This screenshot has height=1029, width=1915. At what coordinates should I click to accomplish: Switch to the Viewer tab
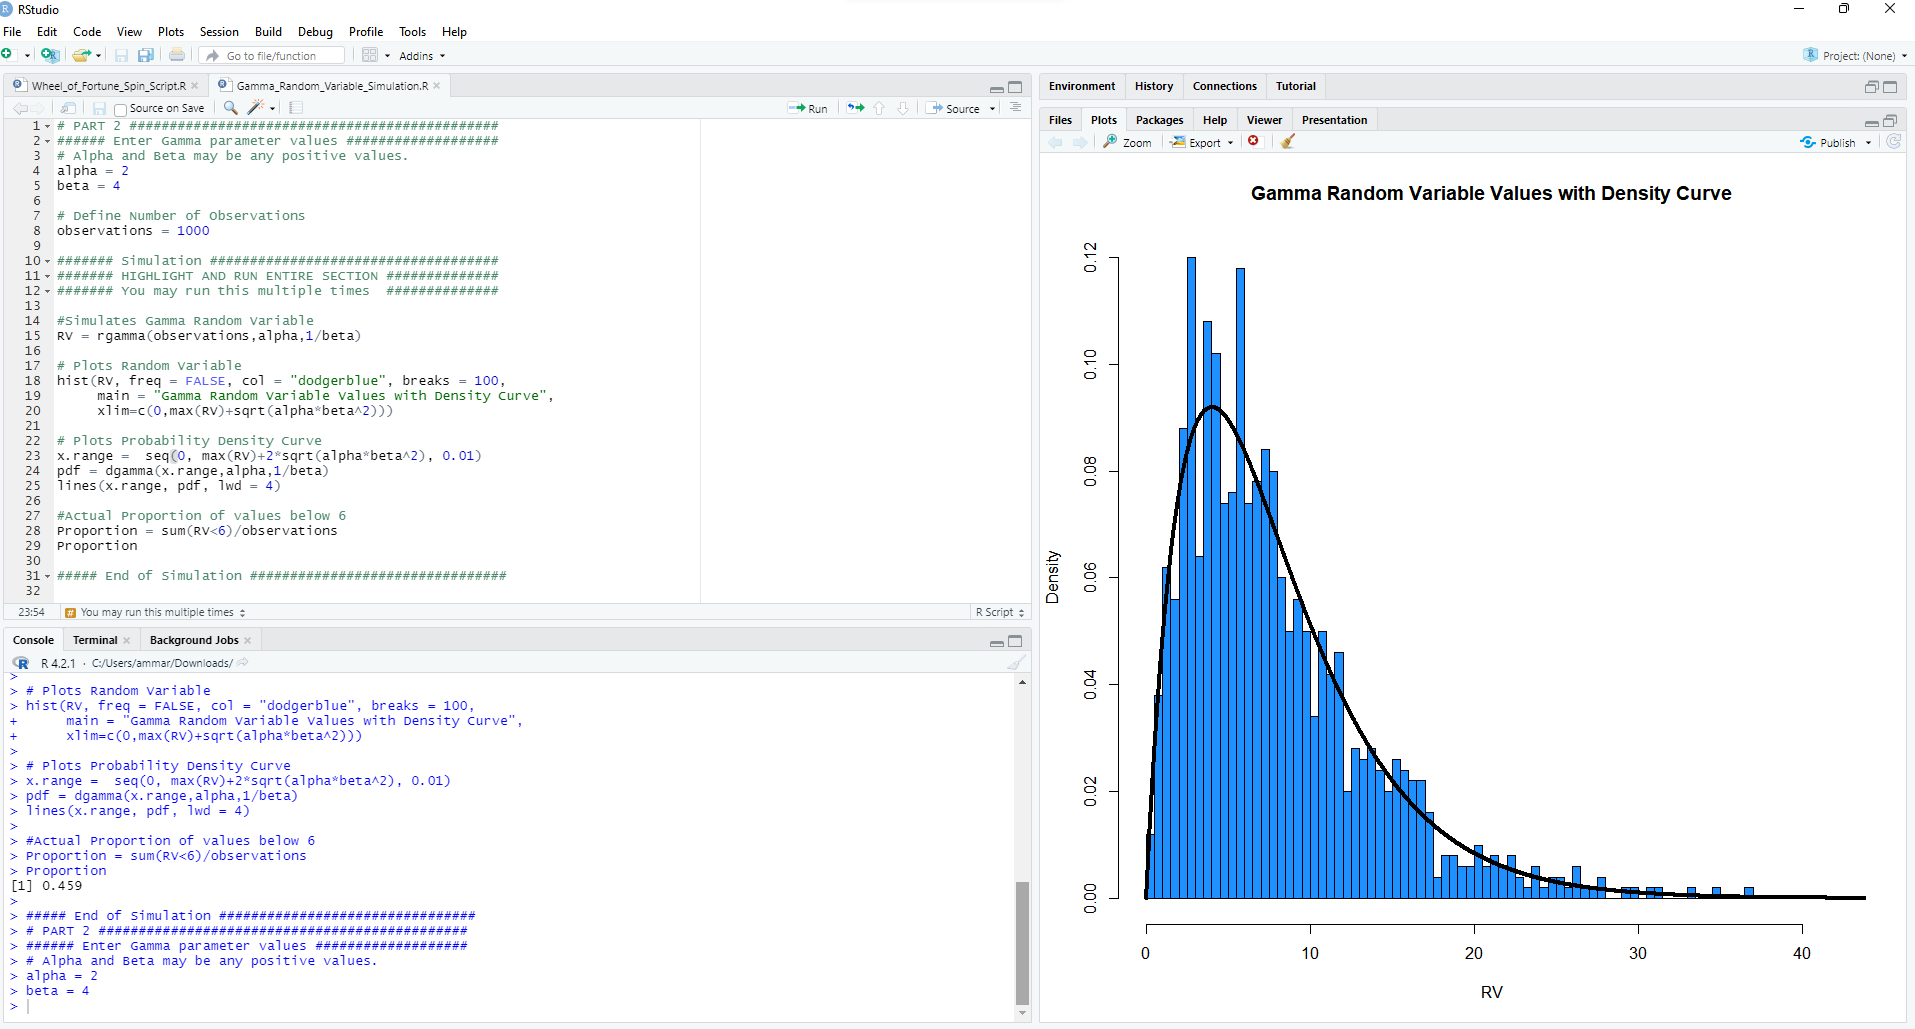click(x=1264, y=120)
